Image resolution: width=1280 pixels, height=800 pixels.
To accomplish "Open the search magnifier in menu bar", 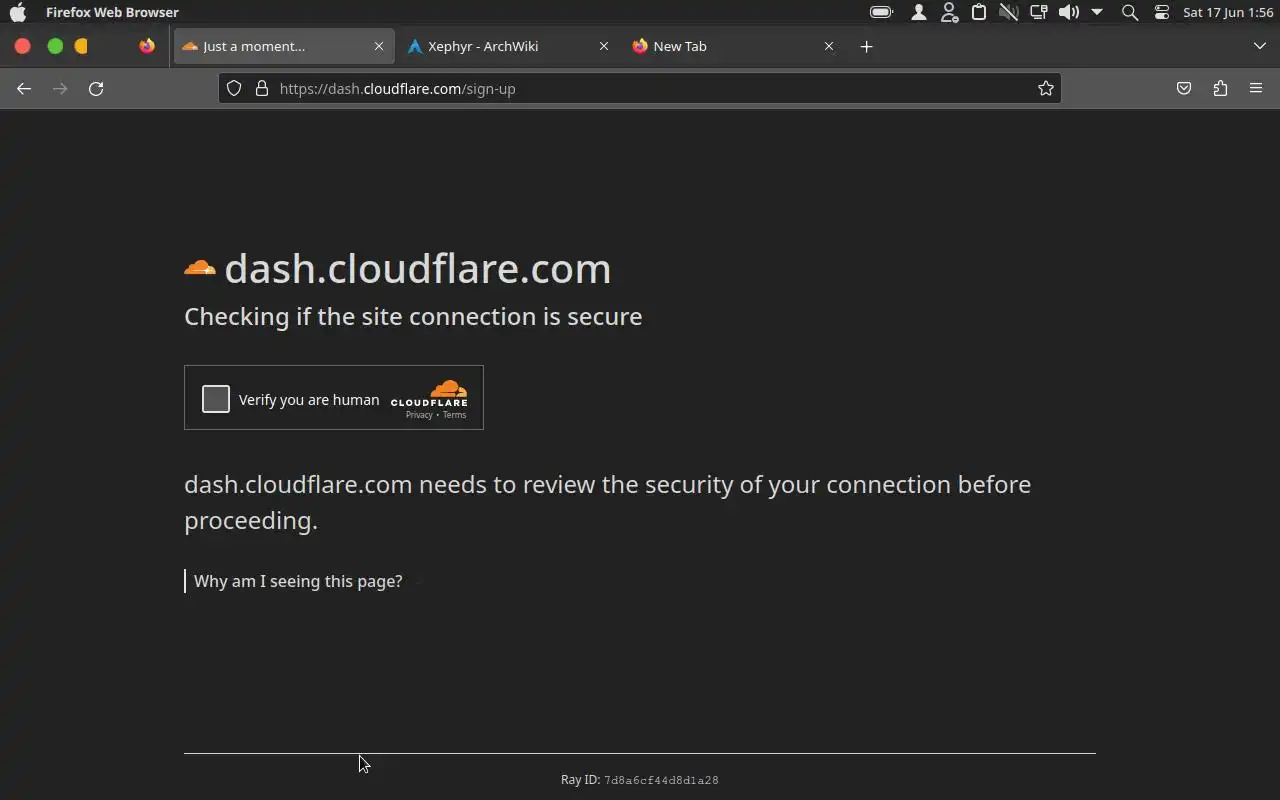I will pos(1130,12).
